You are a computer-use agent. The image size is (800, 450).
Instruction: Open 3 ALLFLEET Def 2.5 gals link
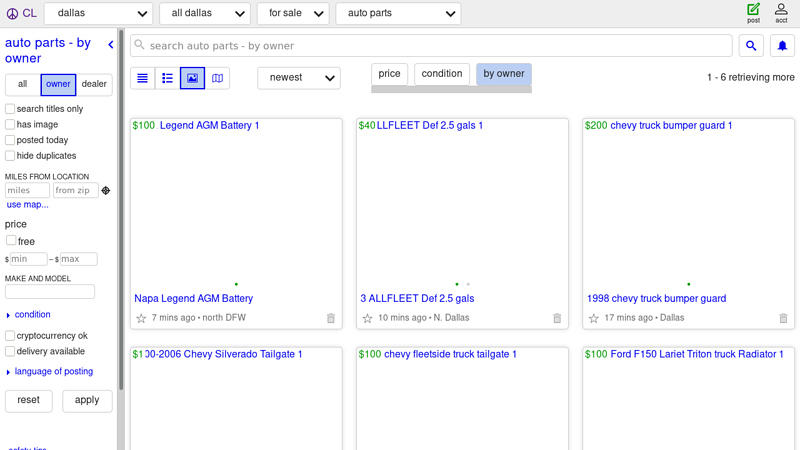click(417, 298)
